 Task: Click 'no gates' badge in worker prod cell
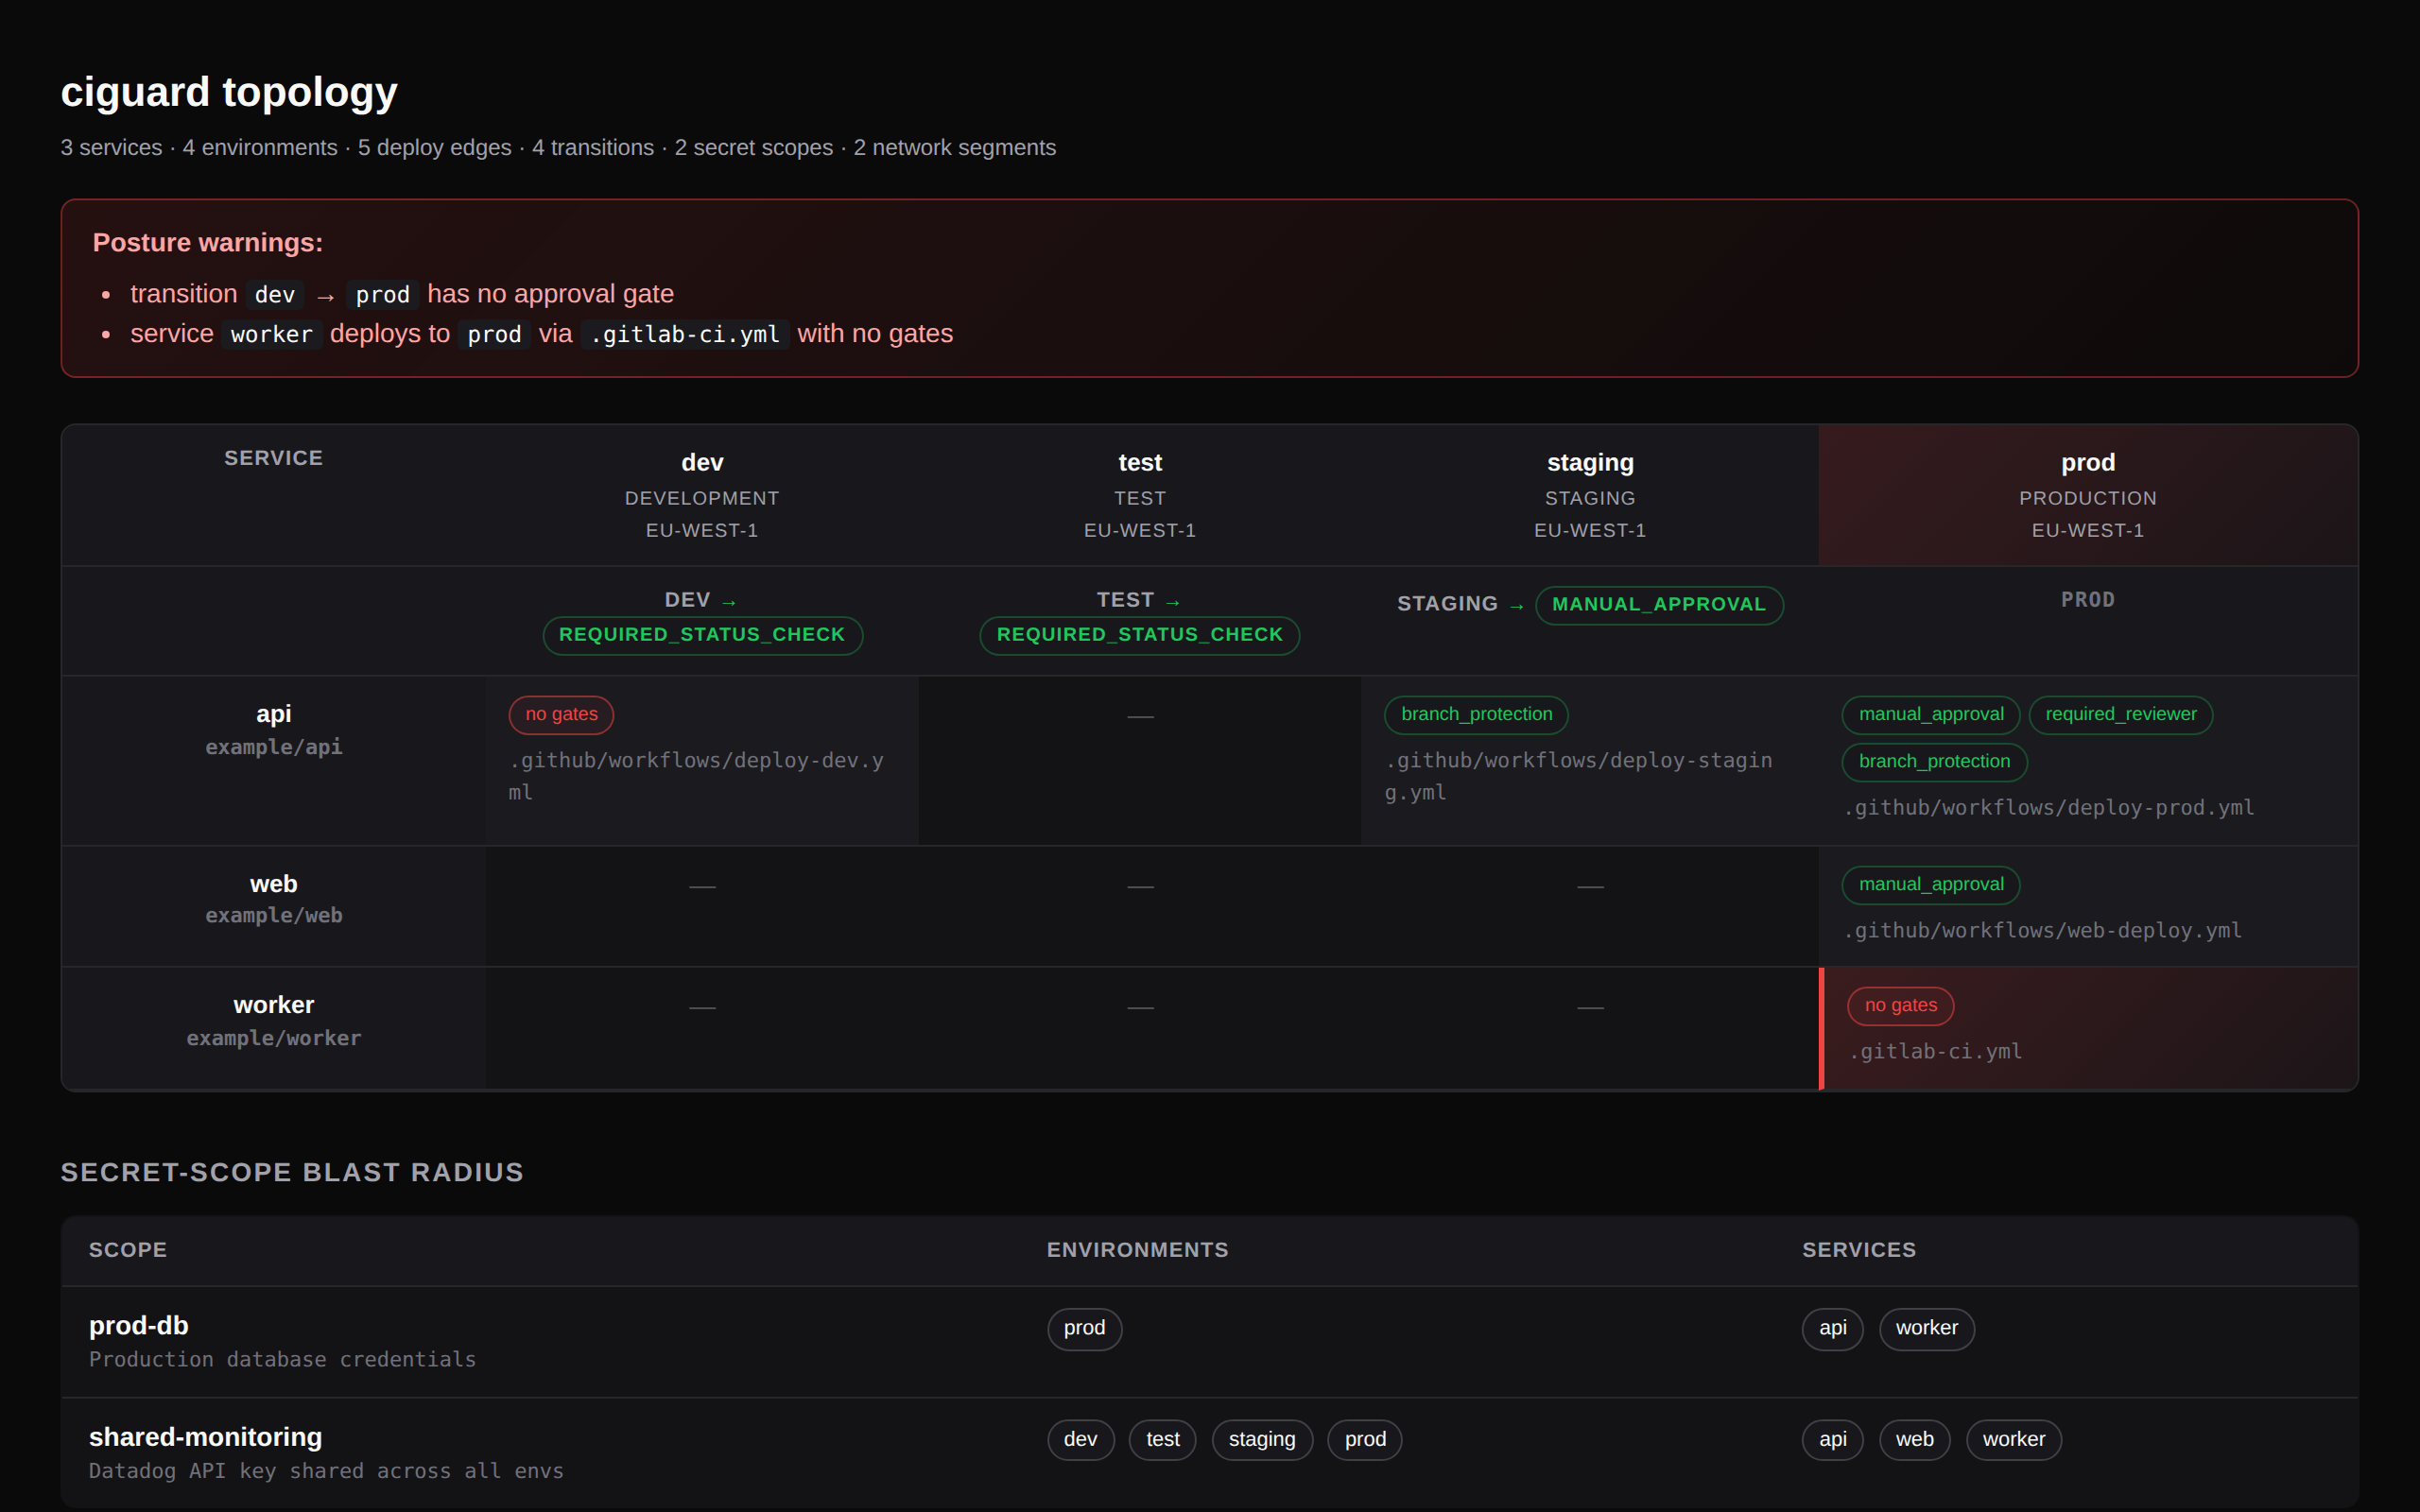[1901, 1006]
